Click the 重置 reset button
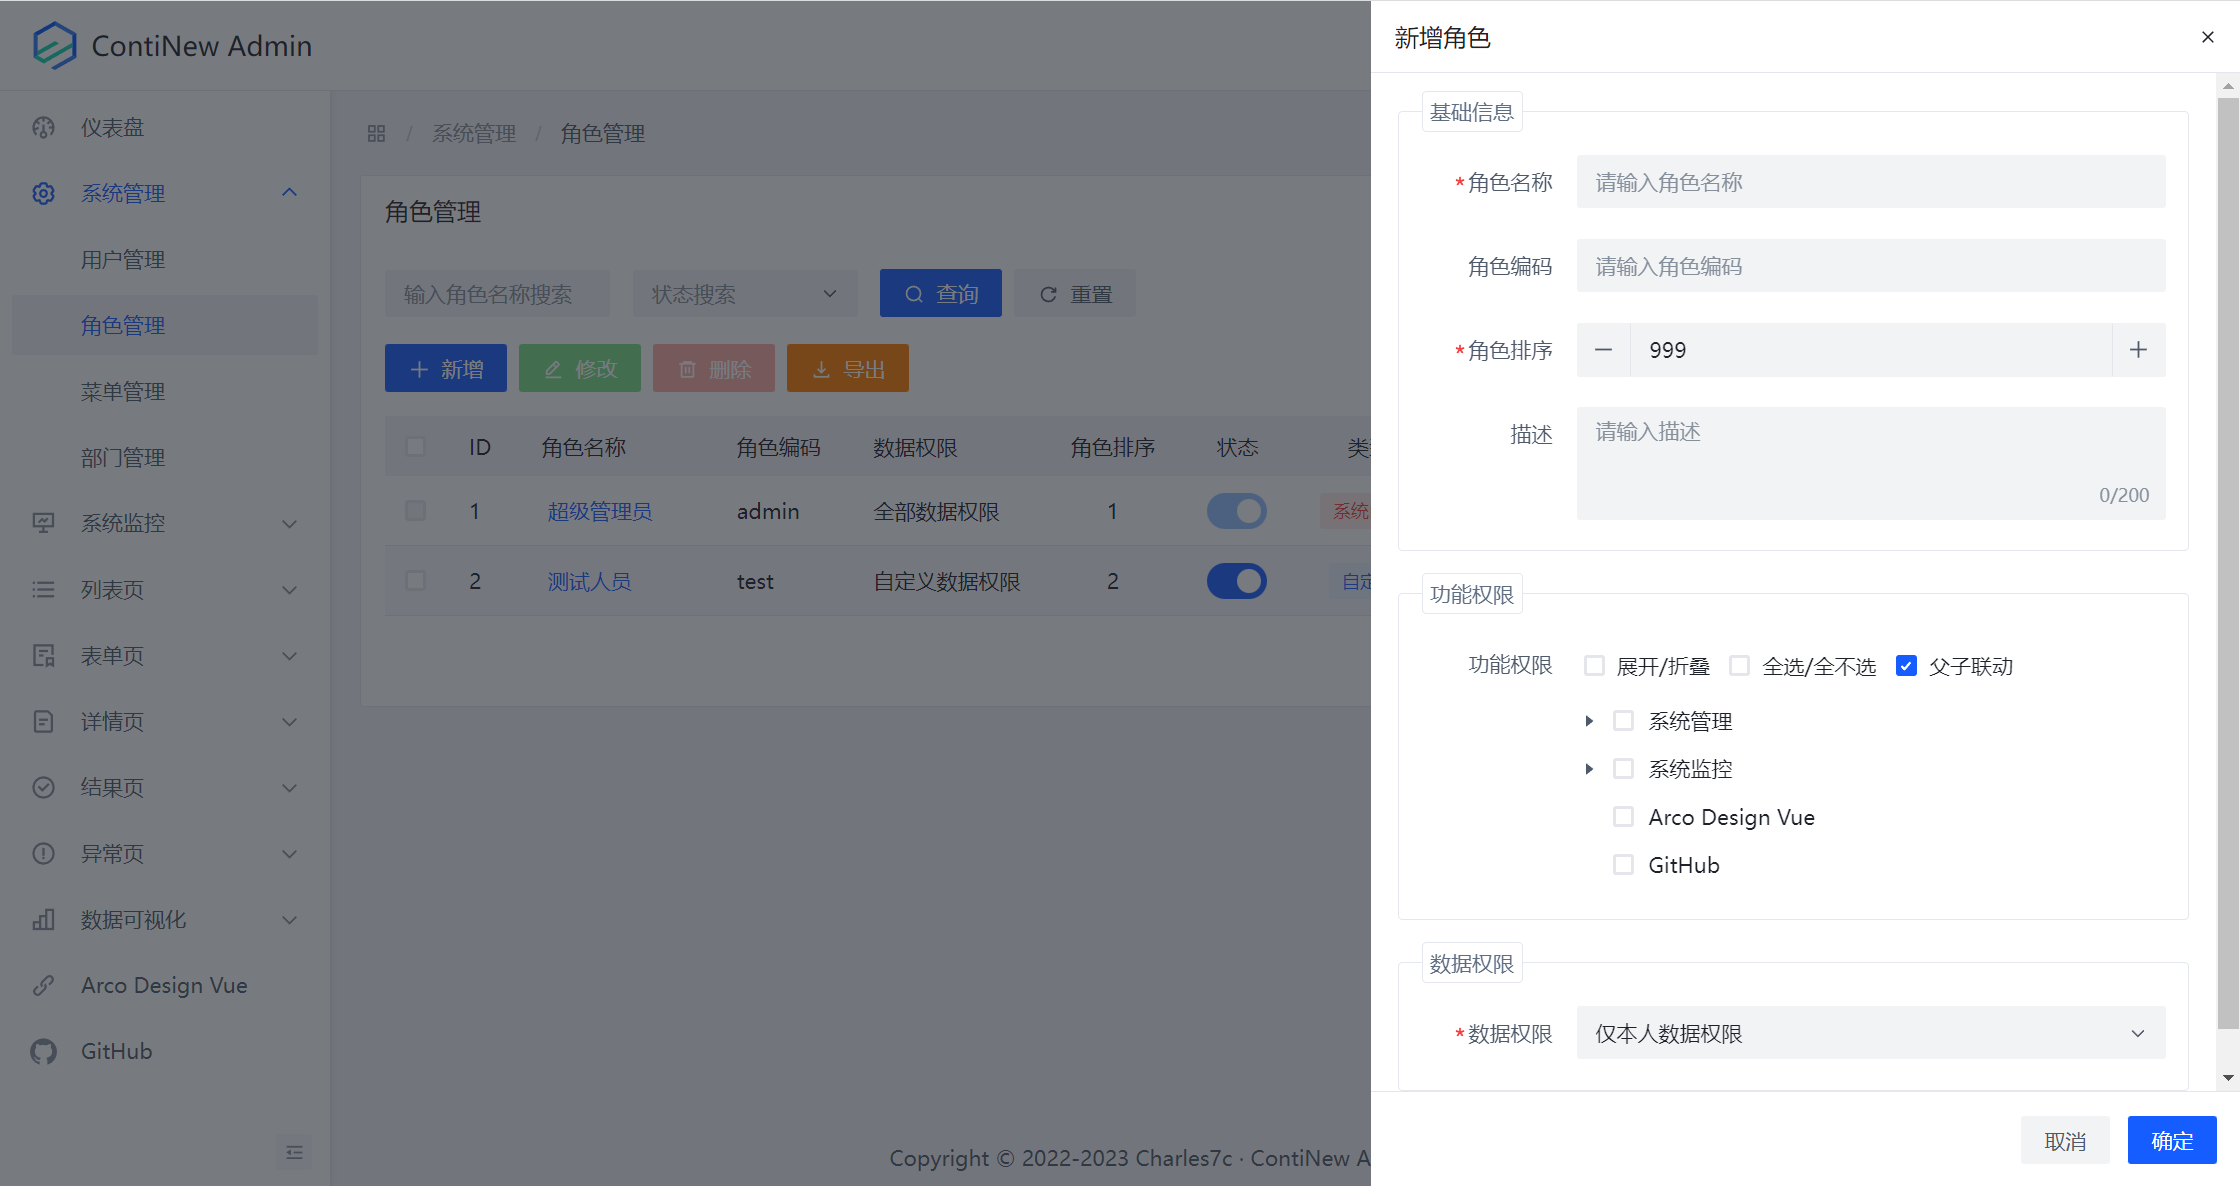Viewport: 2240px width, 1186px height. [x=1075, y=294]
